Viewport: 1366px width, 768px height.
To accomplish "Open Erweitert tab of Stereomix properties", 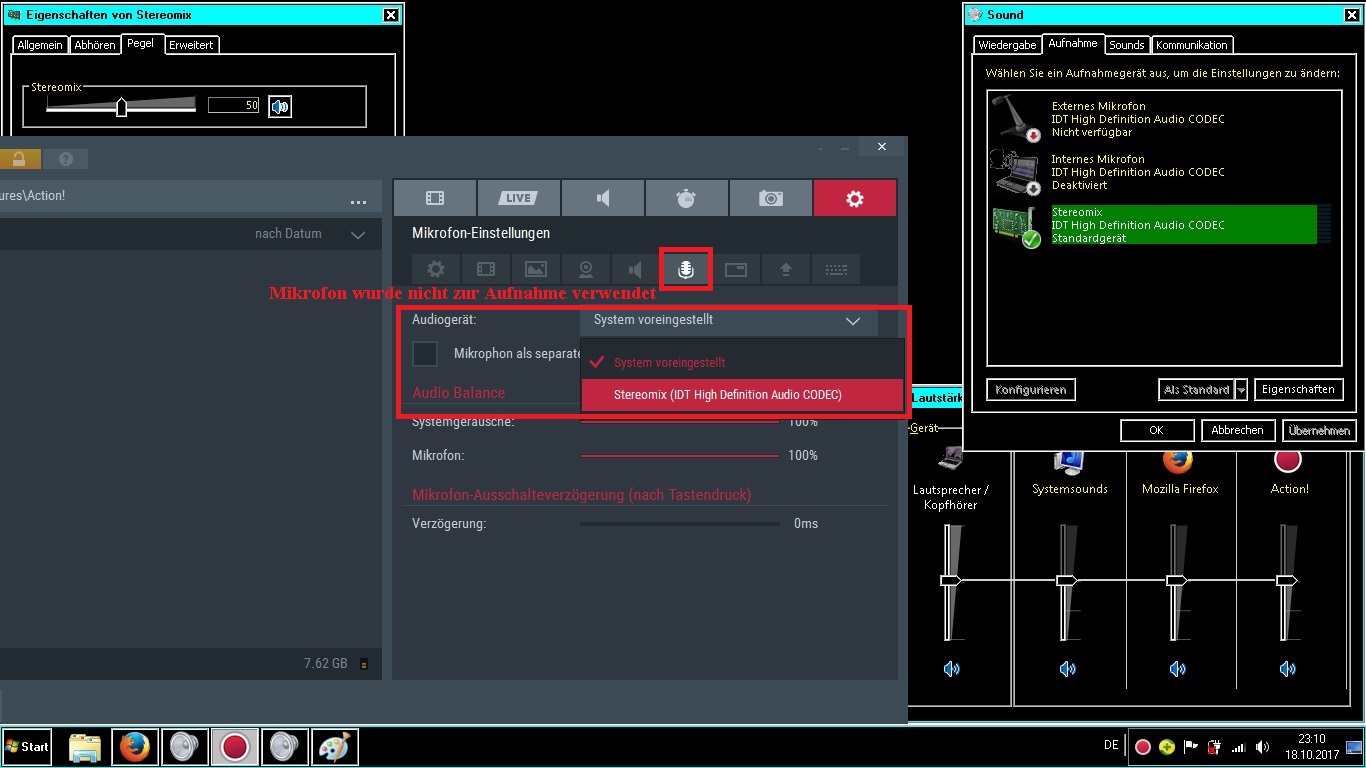I will point(190,45).
